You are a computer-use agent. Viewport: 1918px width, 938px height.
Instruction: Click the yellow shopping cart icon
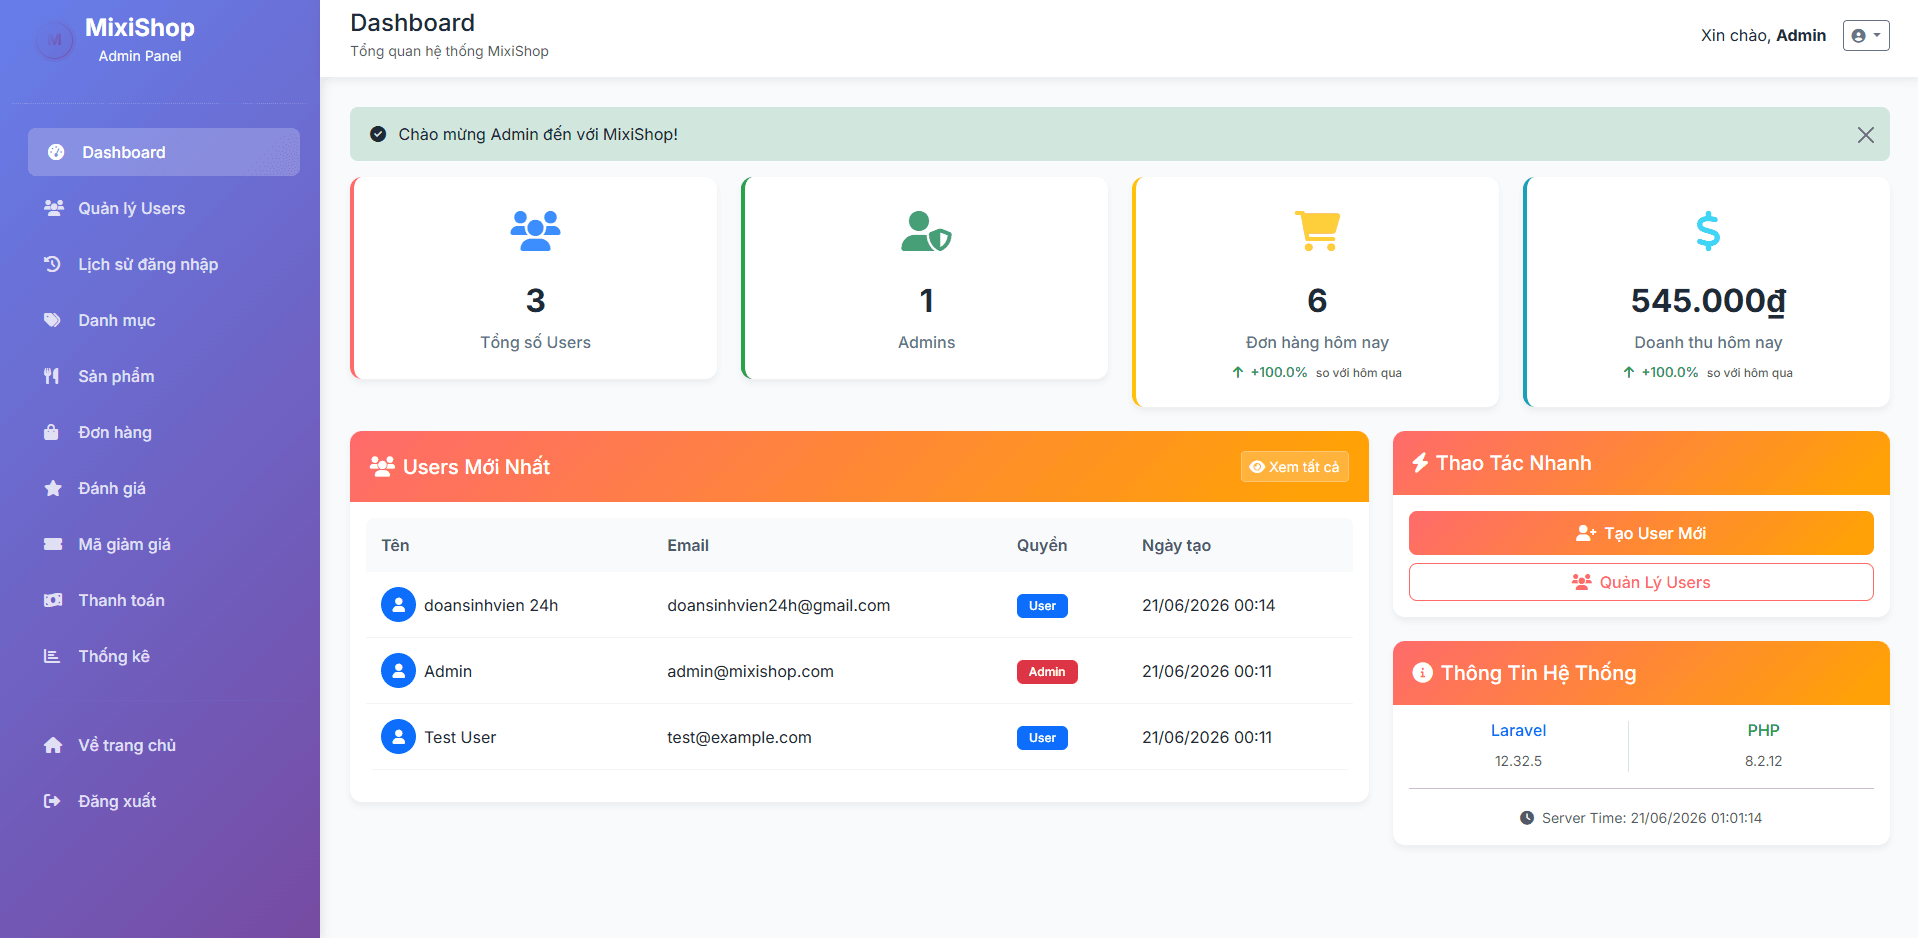pos(1317,231)
